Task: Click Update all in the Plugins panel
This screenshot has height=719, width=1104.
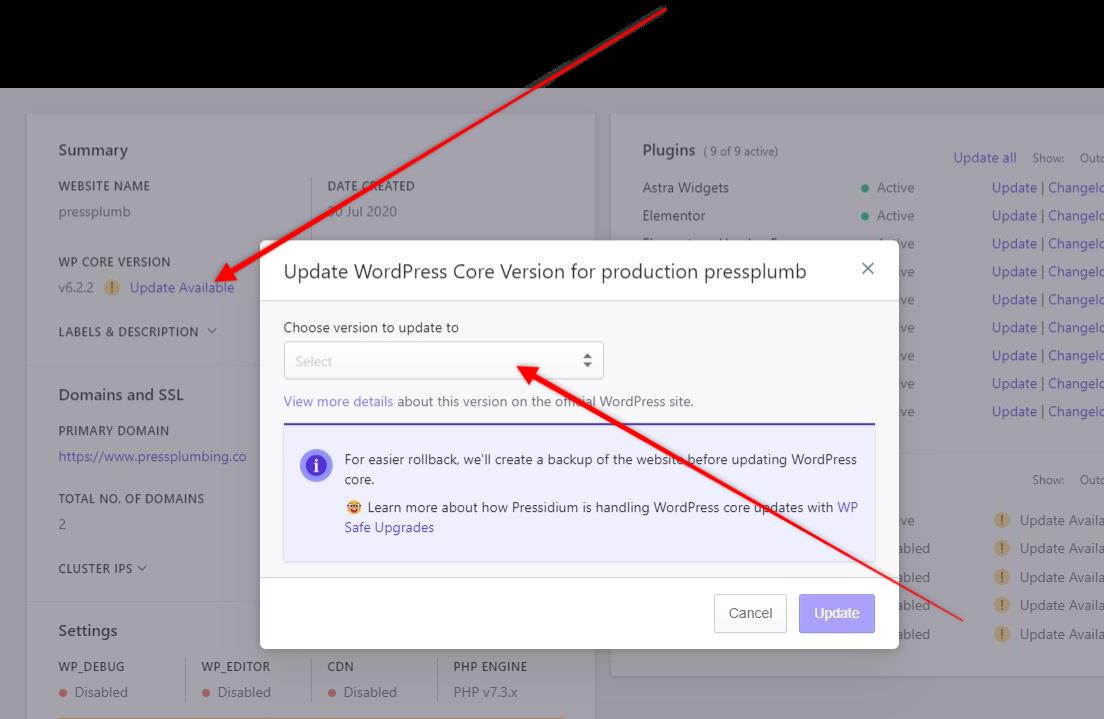Action: 984,158
